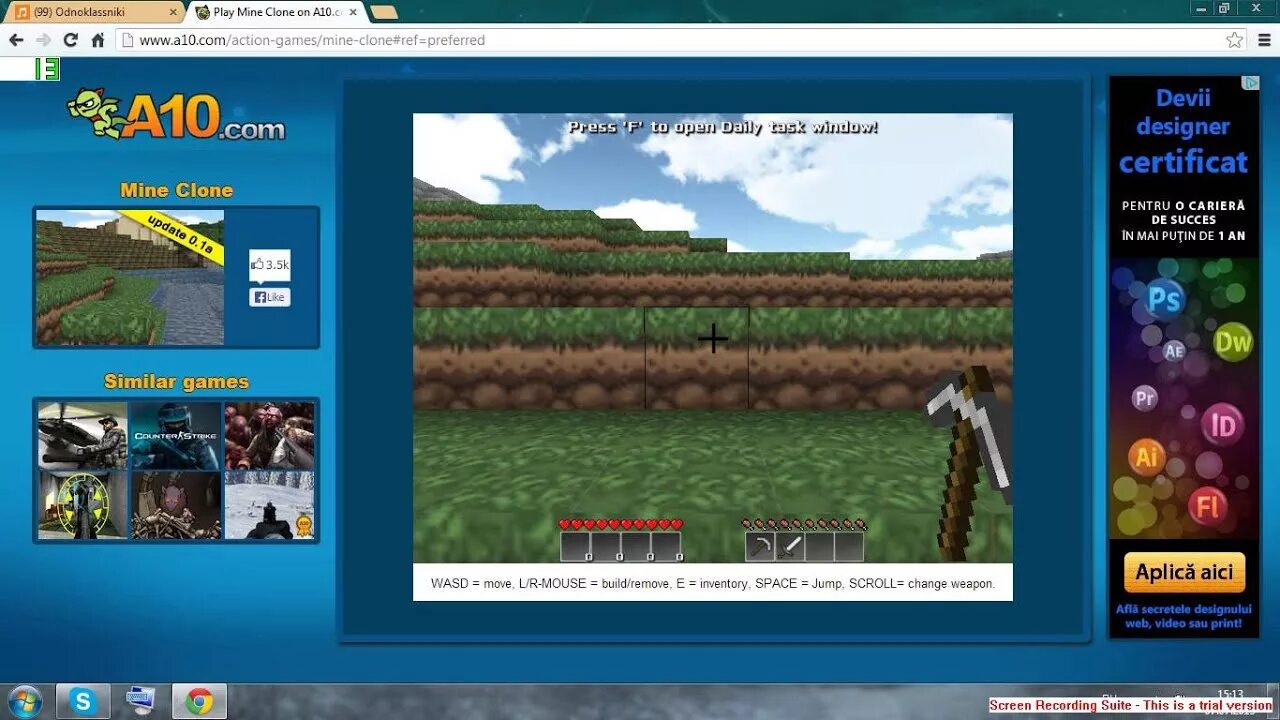Click the Aplică aici ad button
This screenshot has width=1280, height=720.
1184,573
